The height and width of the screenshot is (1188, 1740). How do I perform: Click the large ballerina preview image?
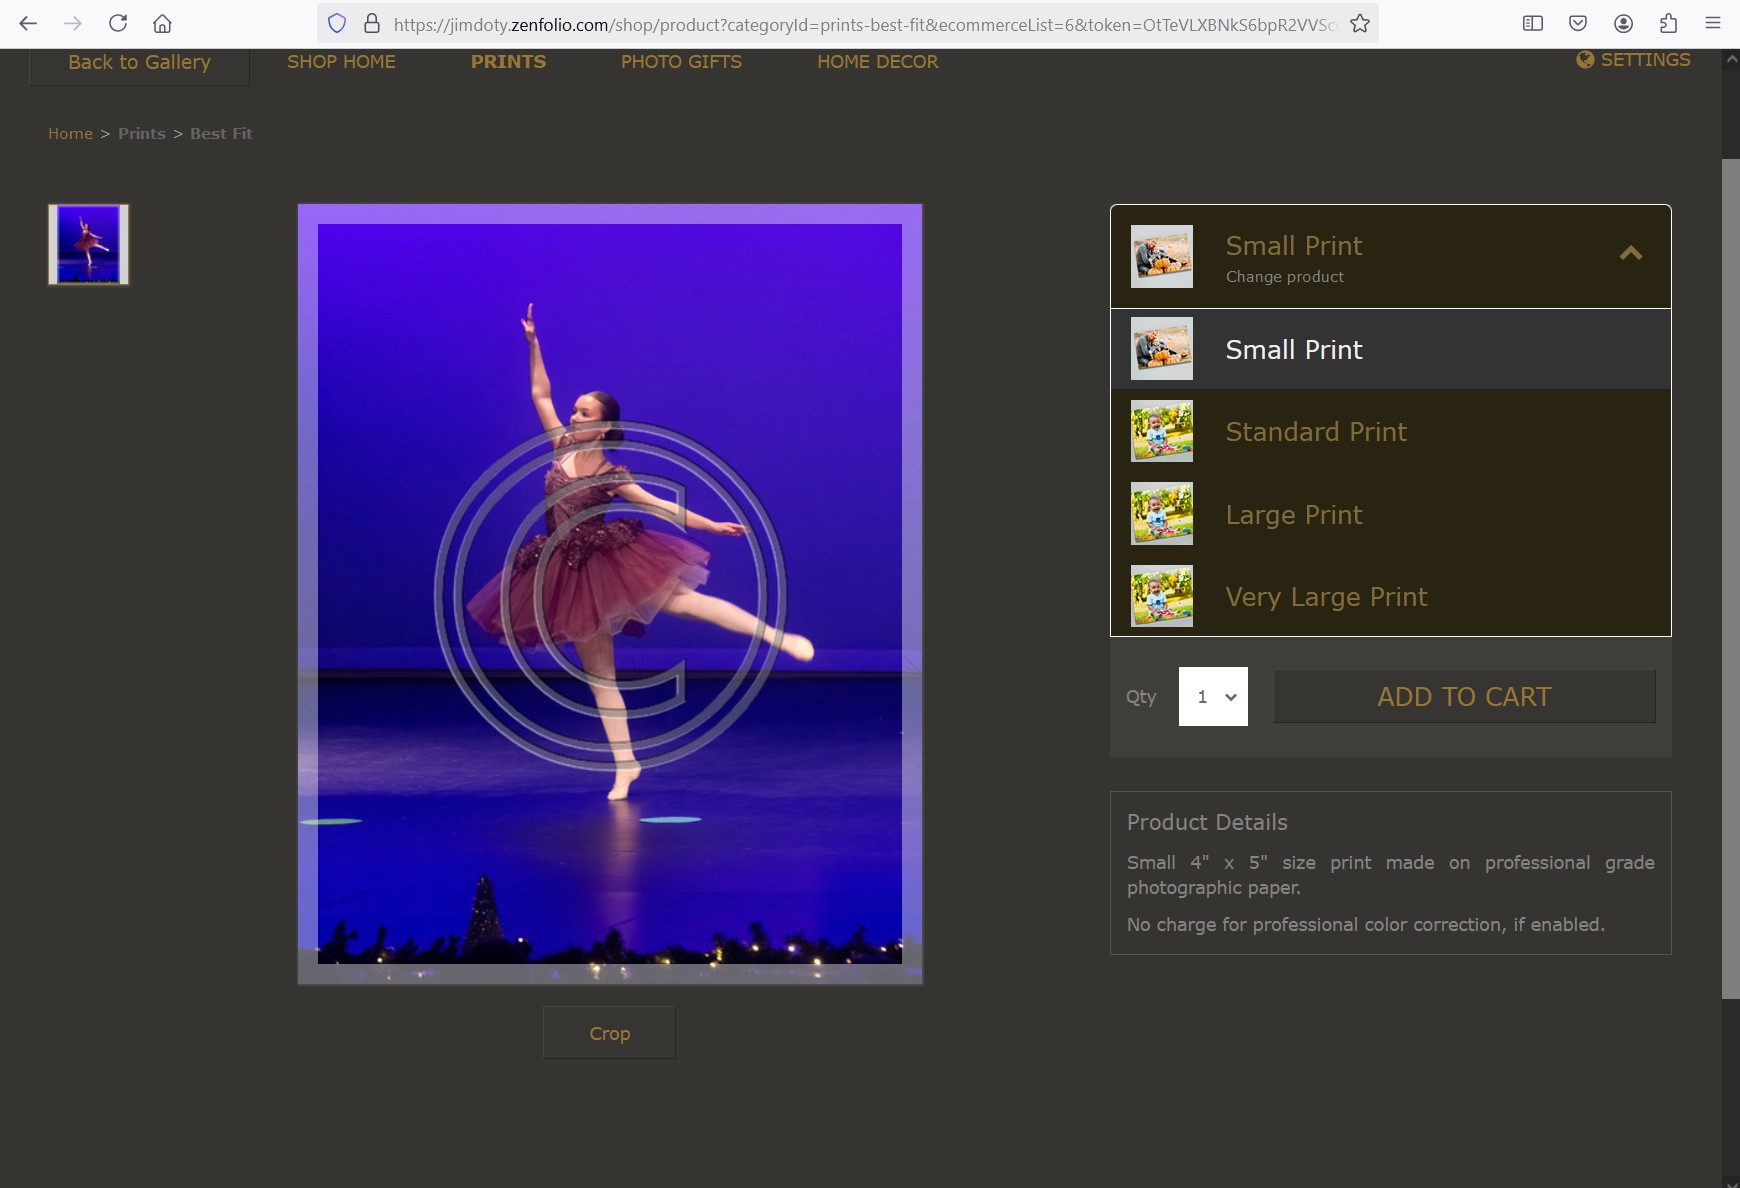click(x=610, y=594)
